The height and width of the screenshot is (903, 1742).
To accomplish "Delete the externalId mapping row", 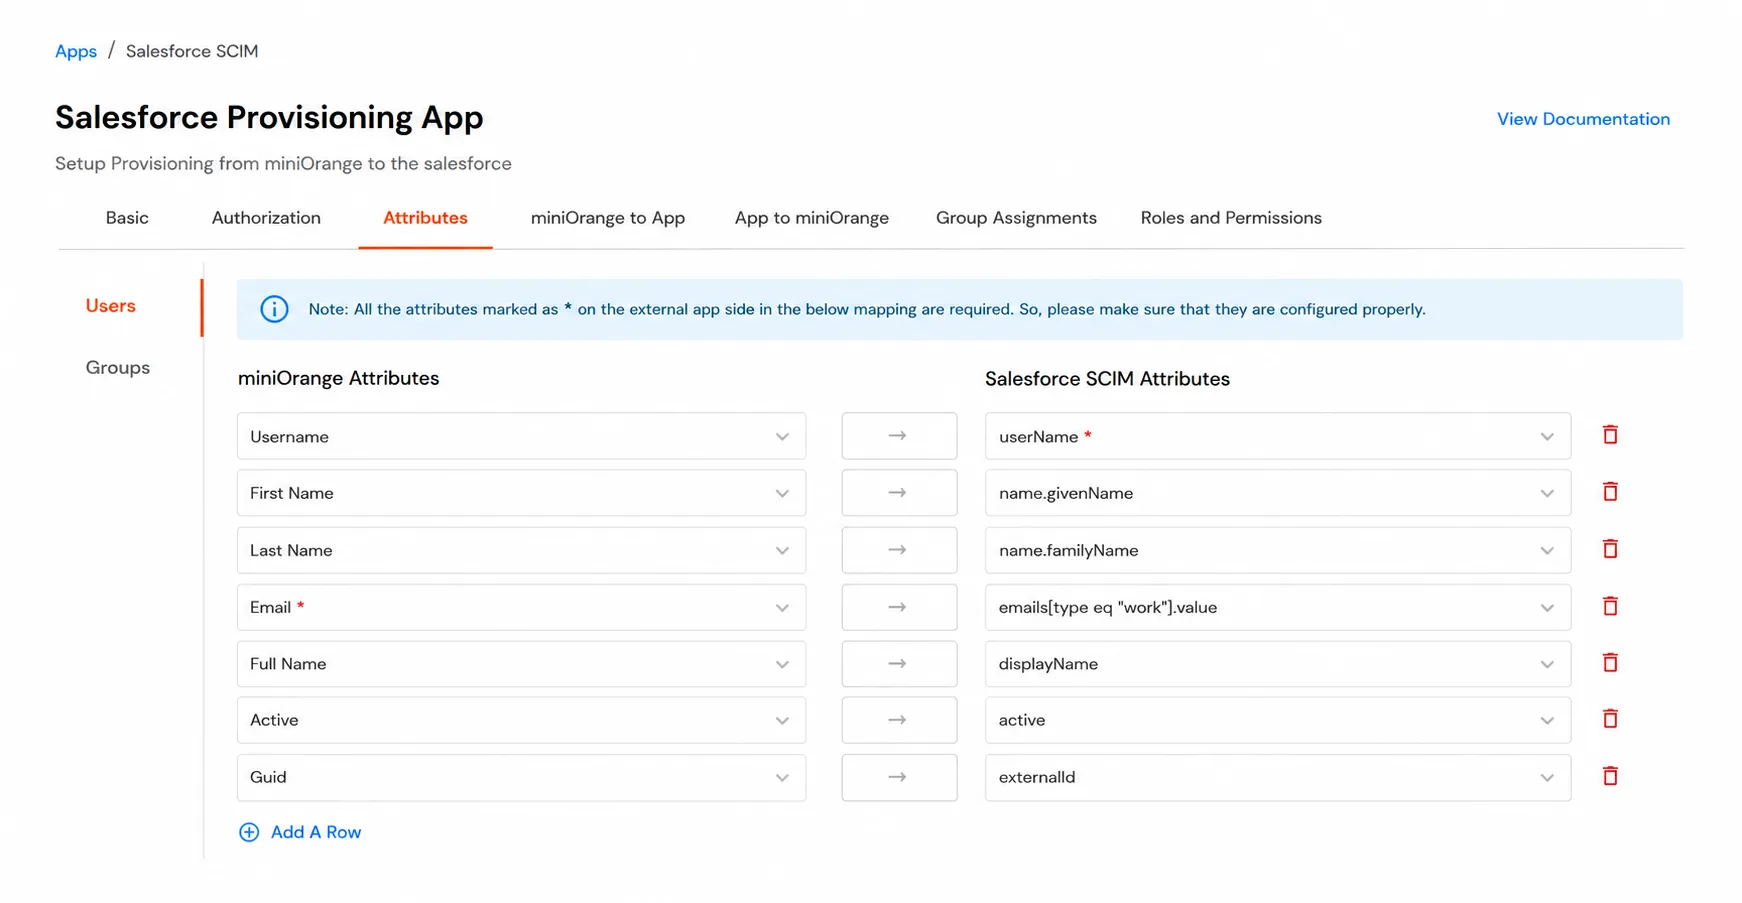I will point(1610,776).
